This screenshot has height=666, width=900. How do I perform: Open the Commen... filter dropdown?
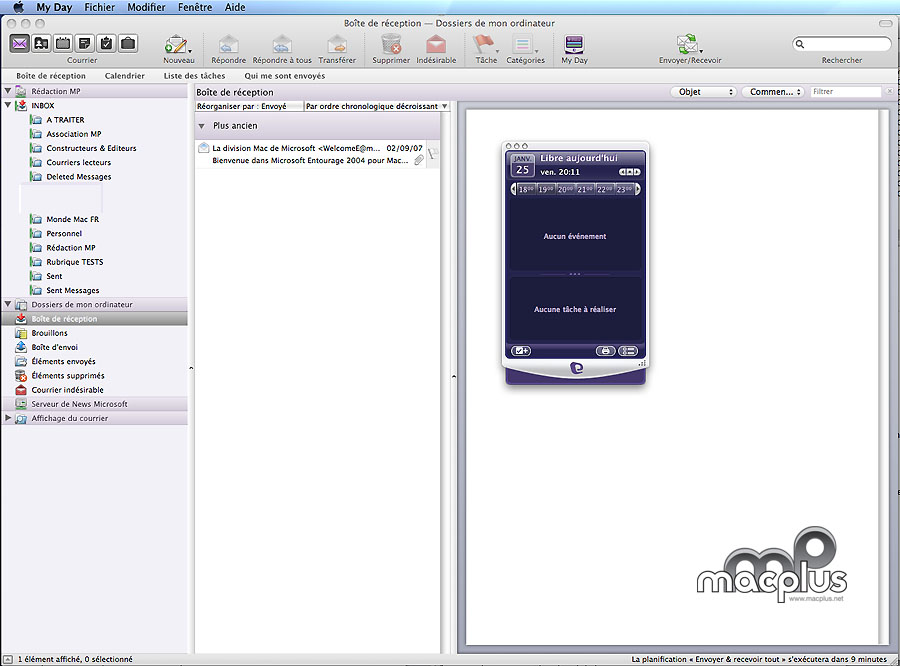(x=773, y=92)
